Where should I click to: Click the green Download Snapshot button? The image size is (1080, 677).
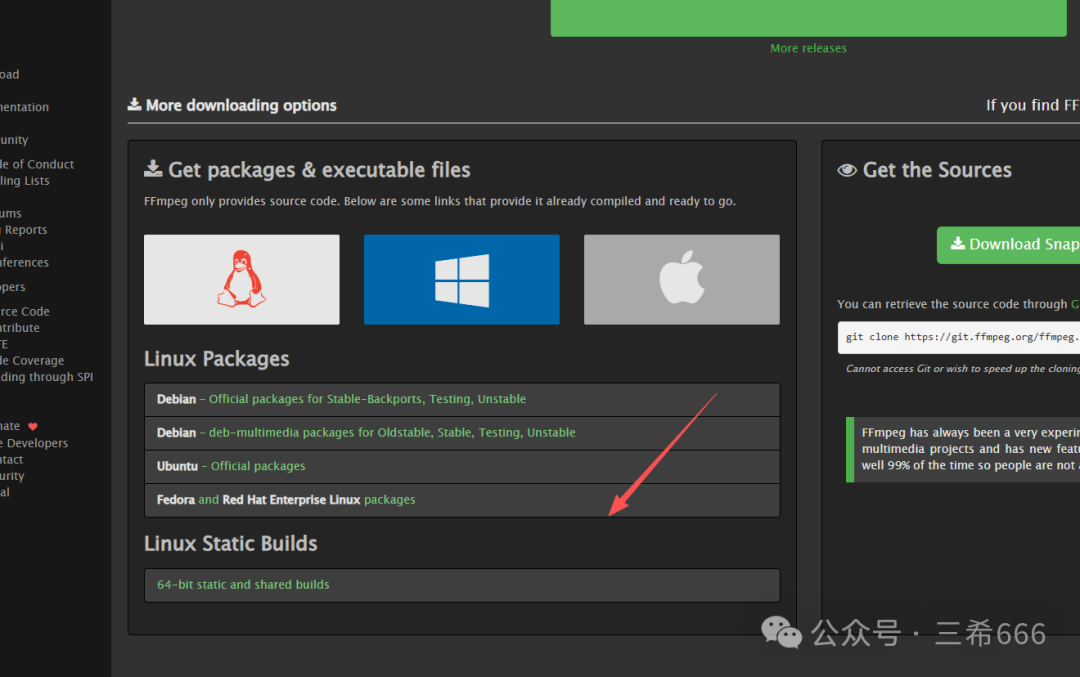point(1010,244)
